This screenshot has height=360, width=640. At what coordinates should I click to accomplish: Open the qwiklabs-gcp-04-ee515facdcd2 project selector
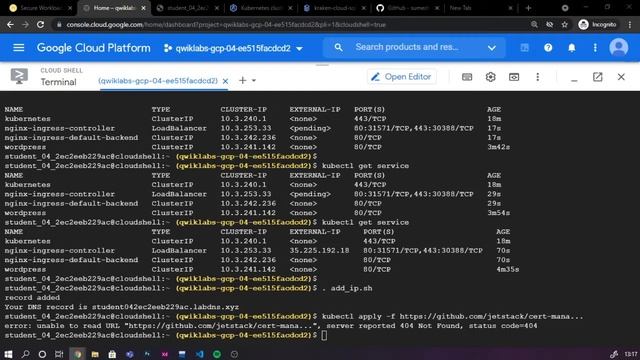tap(233, 48)
